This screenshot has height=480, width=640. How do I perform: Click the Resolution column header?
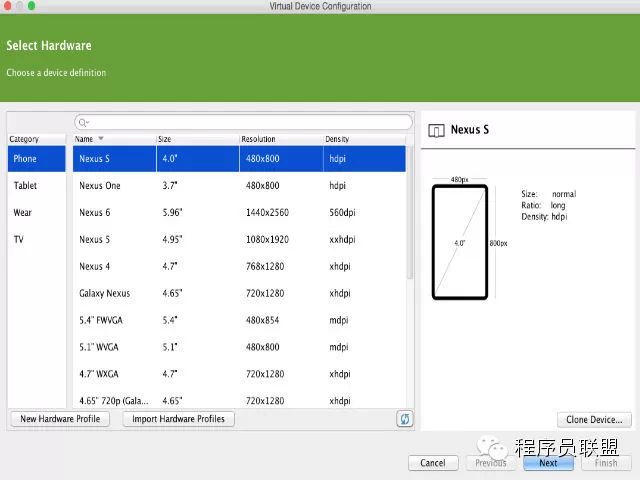click(281, 139)
